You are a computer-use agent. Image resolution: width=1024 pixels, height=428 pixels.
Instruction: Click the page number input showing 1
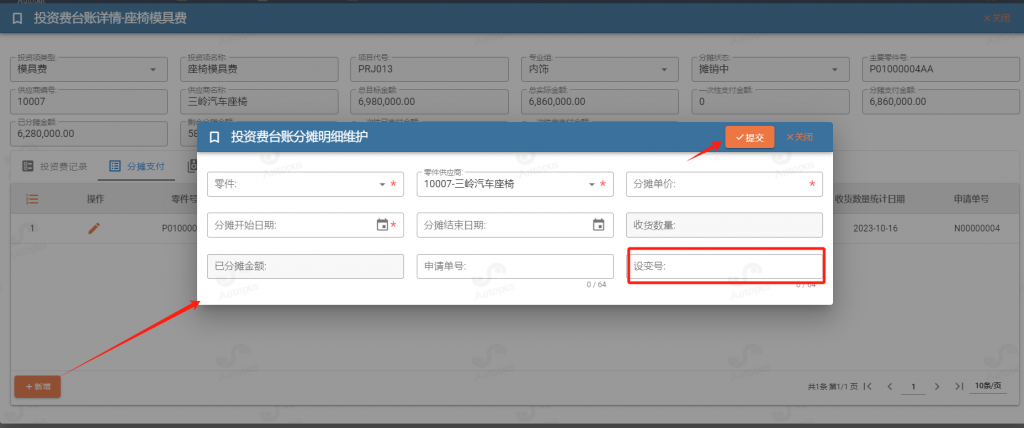[x=913, y=387]
